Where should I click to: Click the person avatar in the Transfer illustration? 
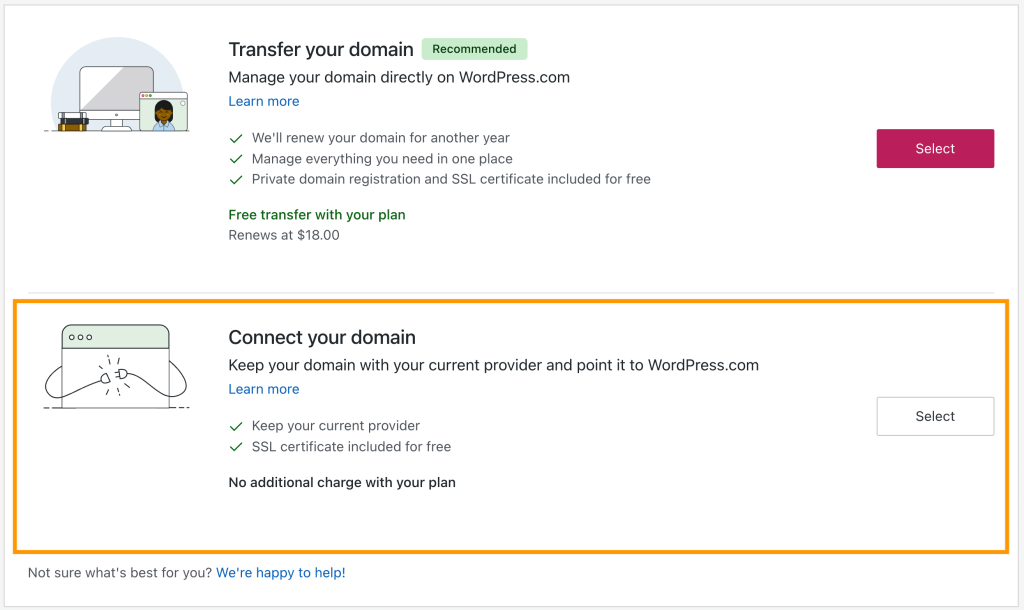tap(163, 113)
